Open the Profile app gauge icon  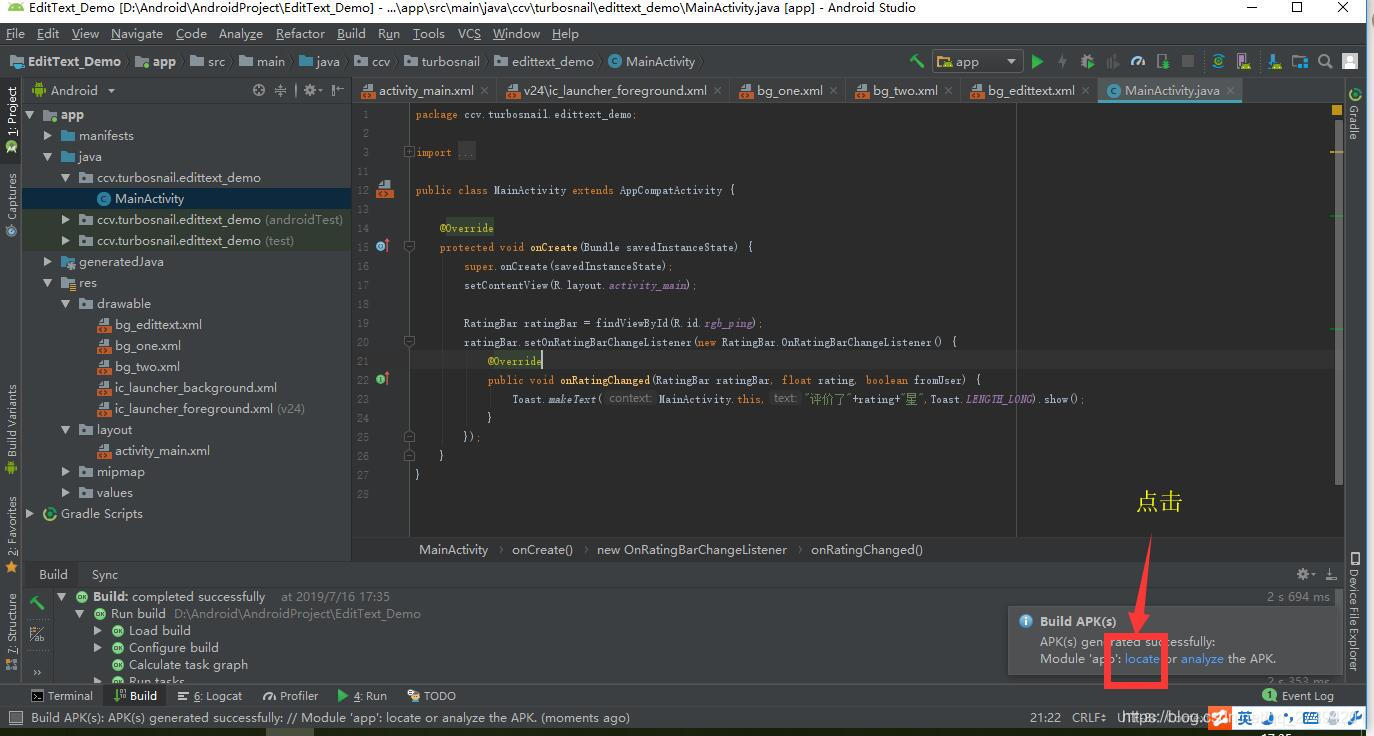(x=1137, y=61)
